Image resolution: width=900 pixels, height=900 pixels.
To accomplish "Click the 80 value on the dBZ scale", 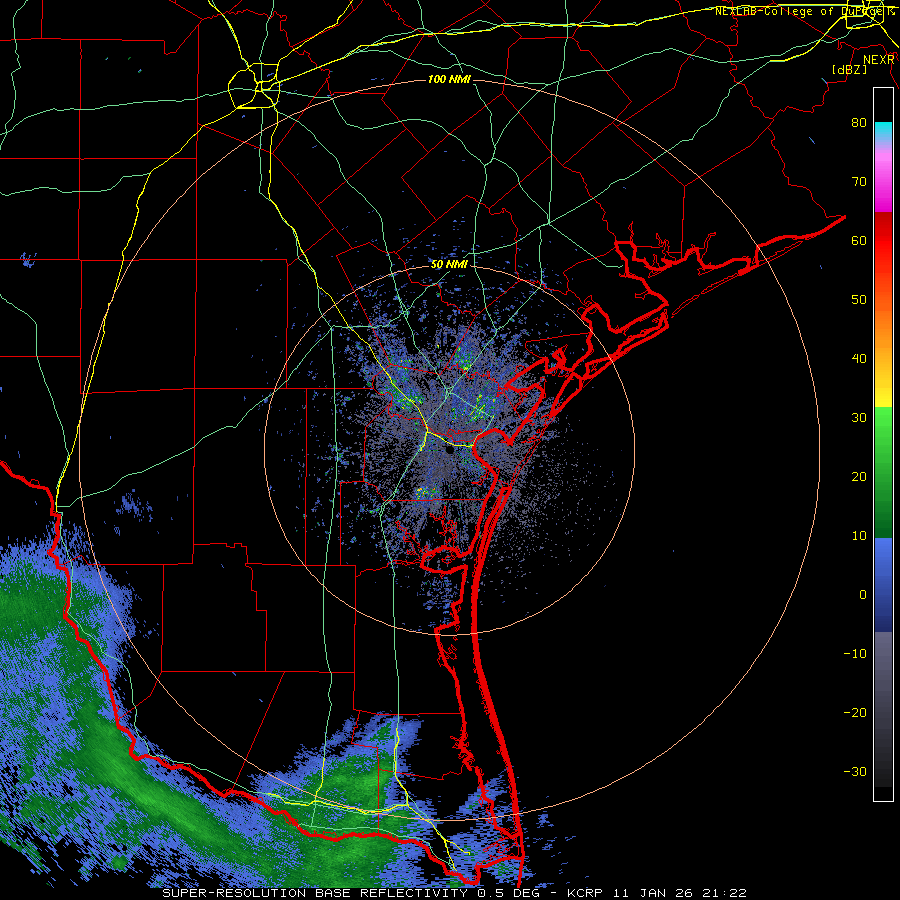I will [859, 122].
